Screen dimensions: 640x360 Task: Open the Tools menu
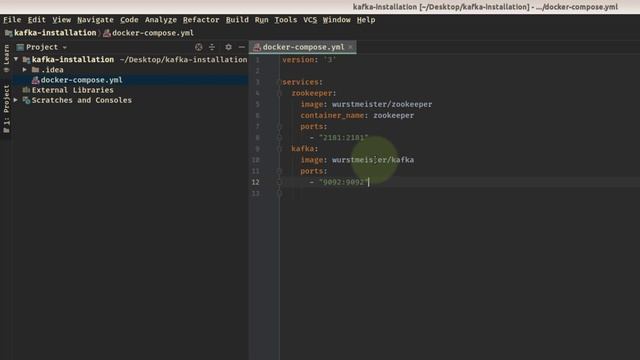(x=286, y=20)
